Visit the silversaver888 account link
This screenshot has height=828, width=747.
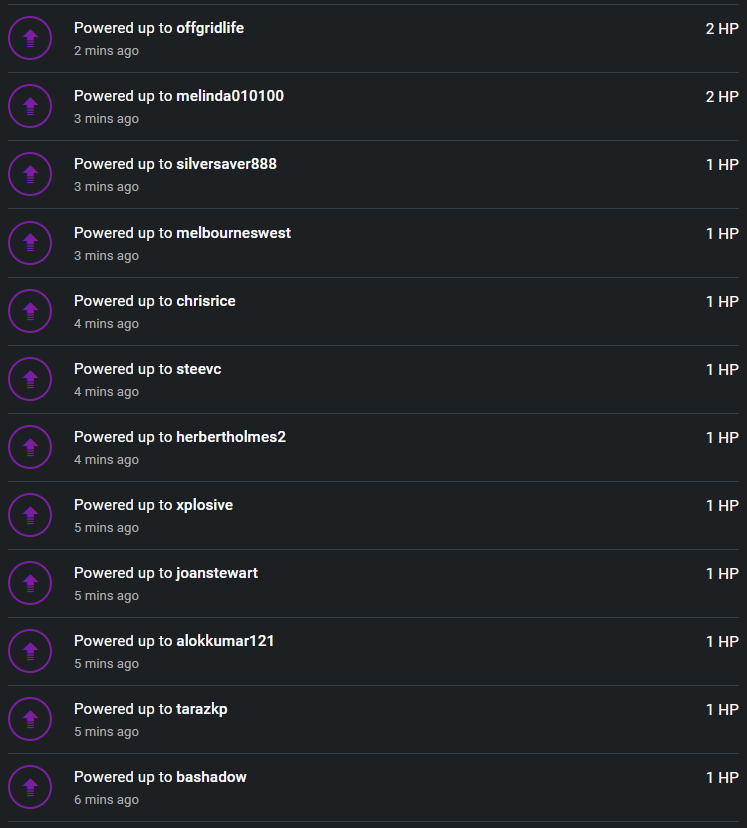tap(226, 164)
